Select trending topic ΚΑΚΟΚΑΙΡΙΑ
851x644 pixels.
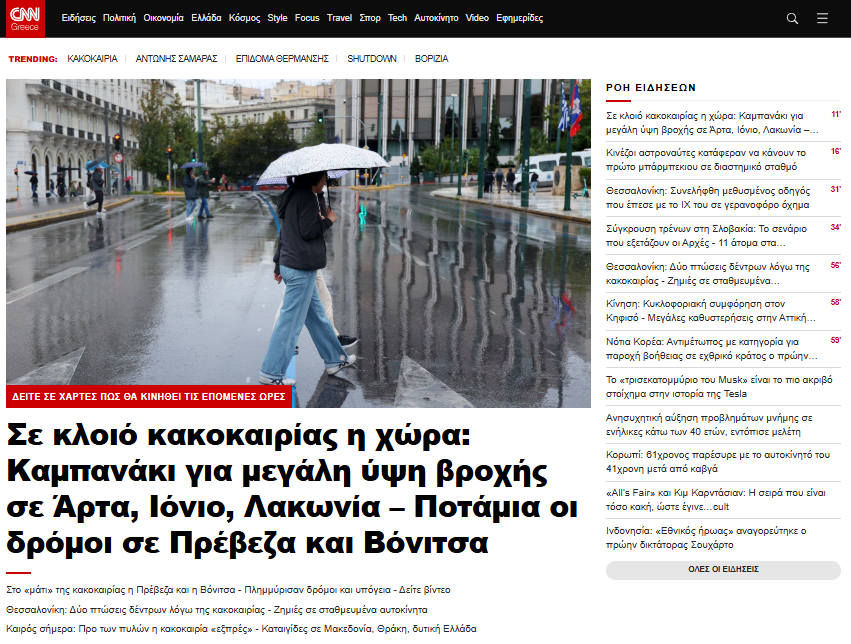tap(92, 59)
